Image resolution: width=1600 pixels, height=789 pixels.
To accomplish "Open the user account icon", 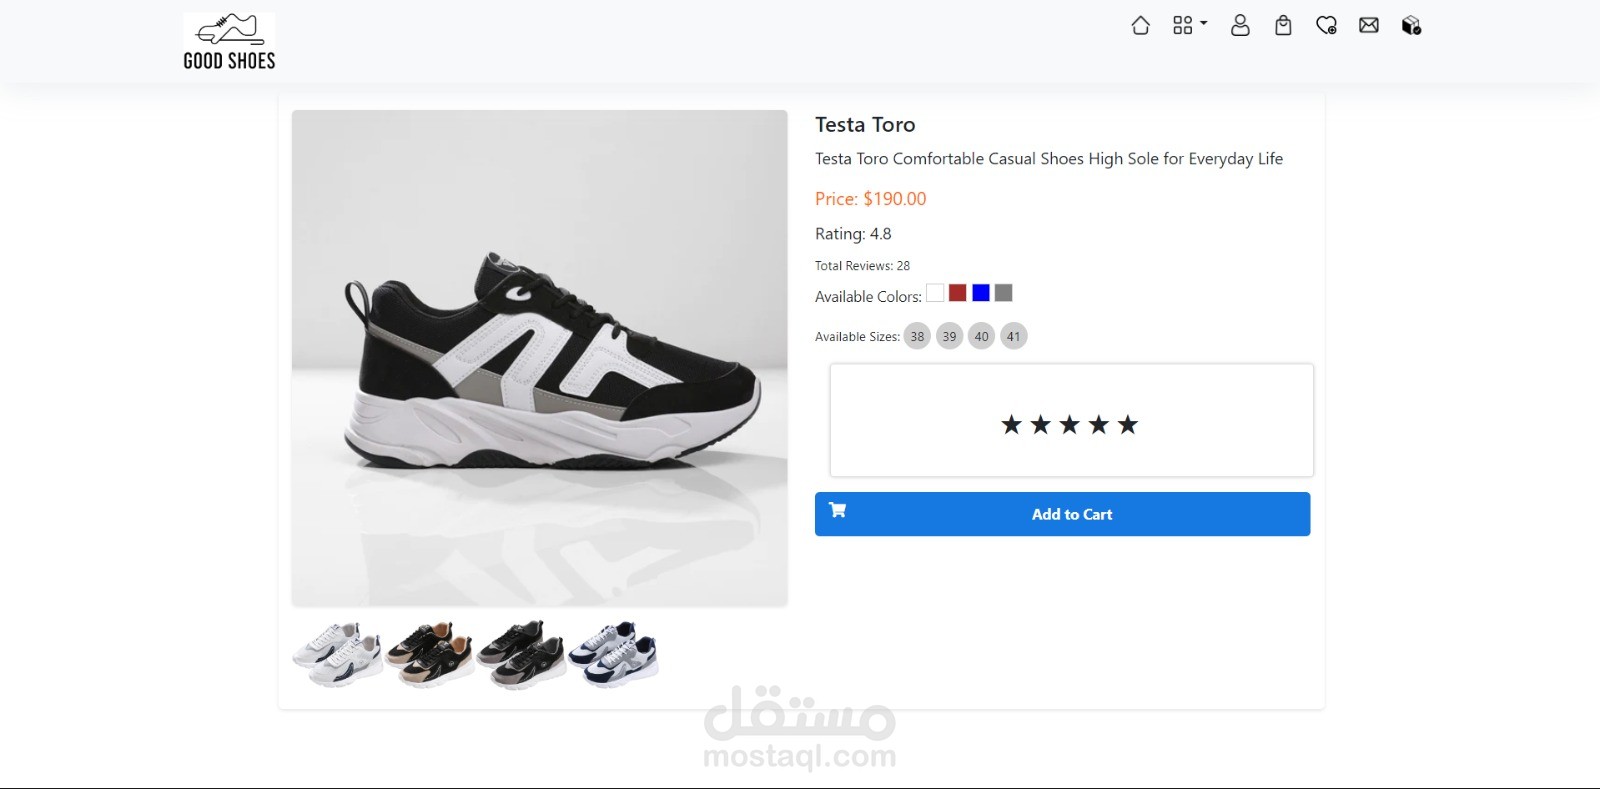I will pos(1240,26).
